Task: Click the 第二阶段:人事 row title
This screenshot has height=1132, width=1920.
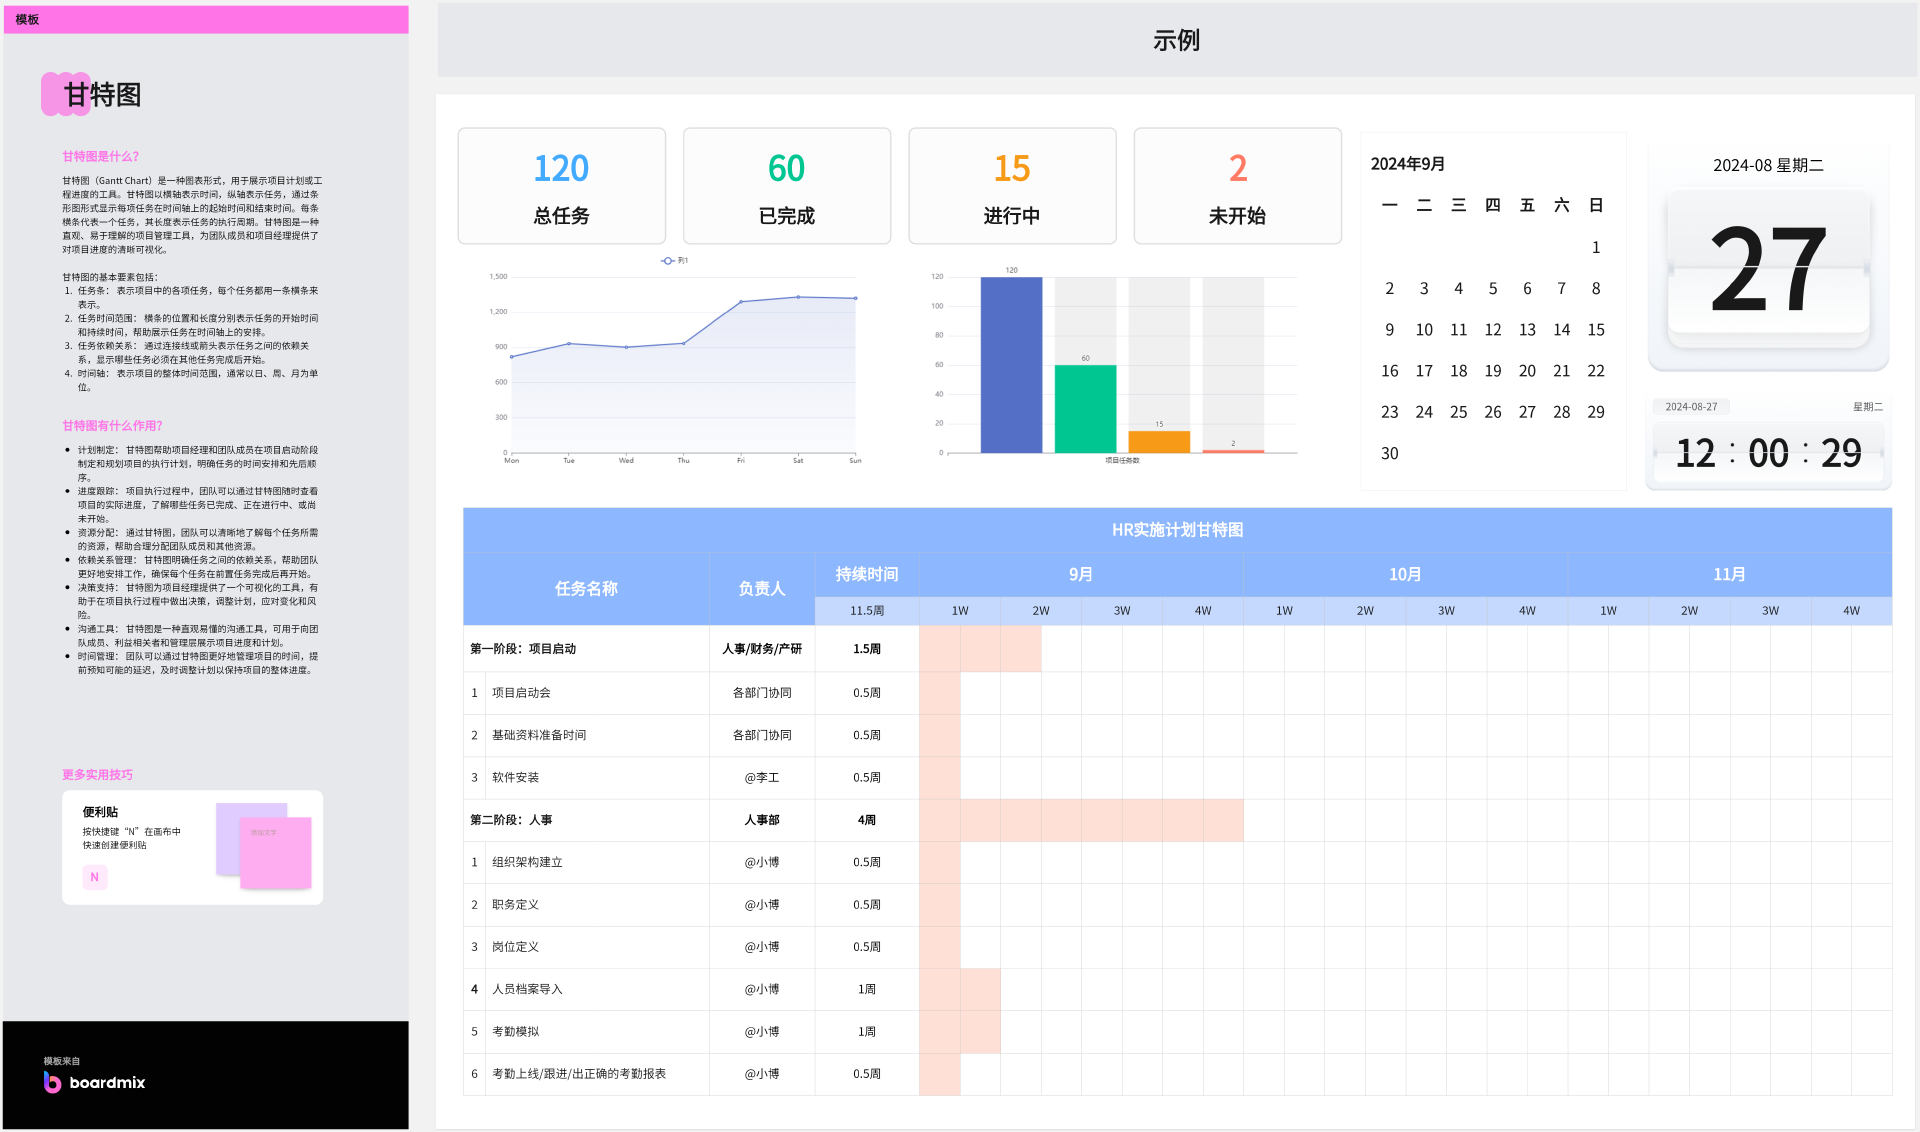Action: pyautogui.click(x=511, y=820)
